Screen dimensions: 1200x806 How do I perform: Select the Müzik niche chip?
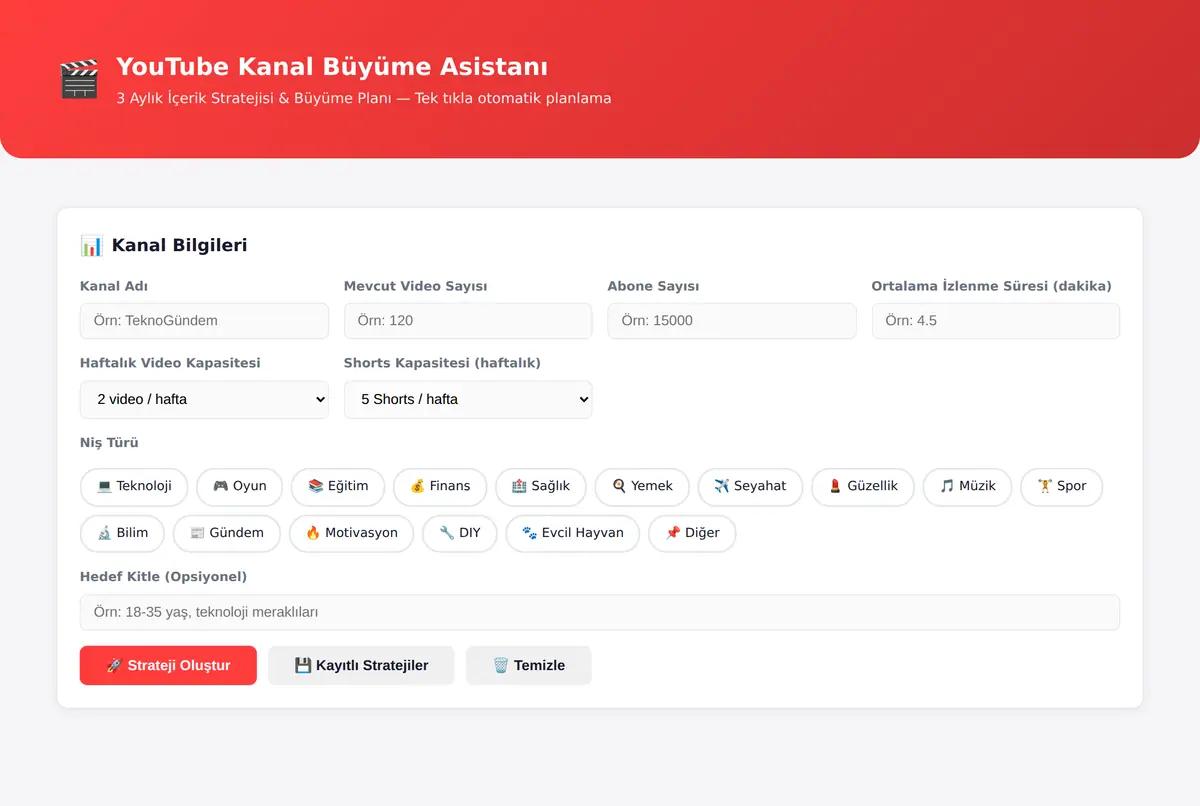coord(967,486)
